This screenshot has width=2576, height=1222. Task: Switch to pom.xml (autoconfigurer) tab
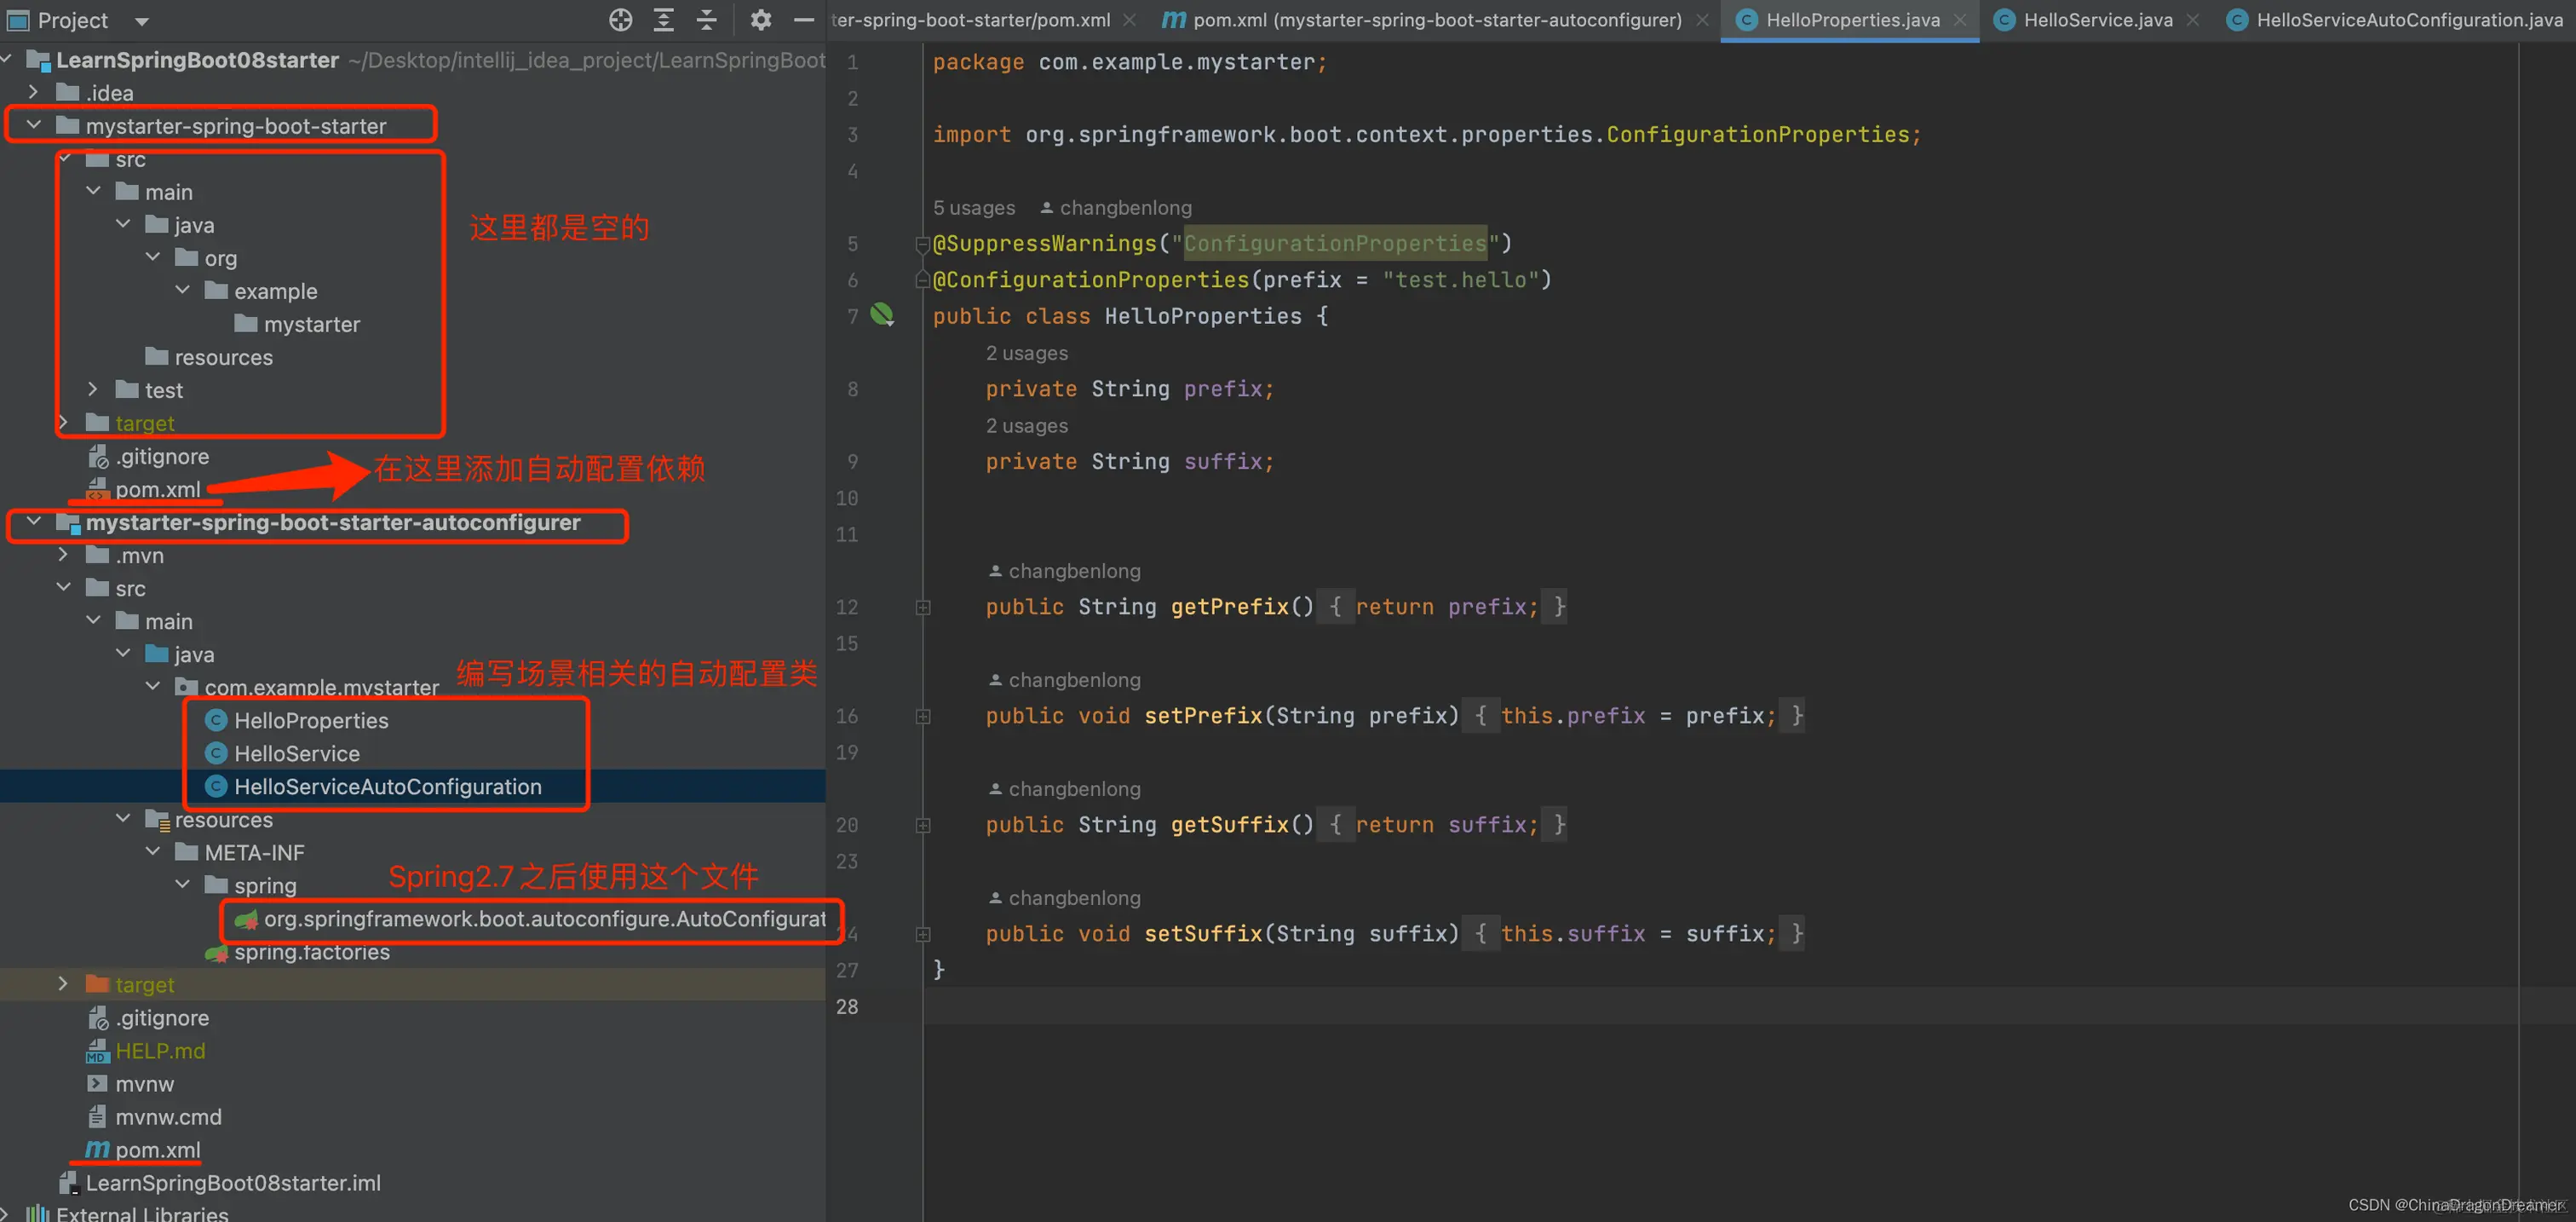1436,20
